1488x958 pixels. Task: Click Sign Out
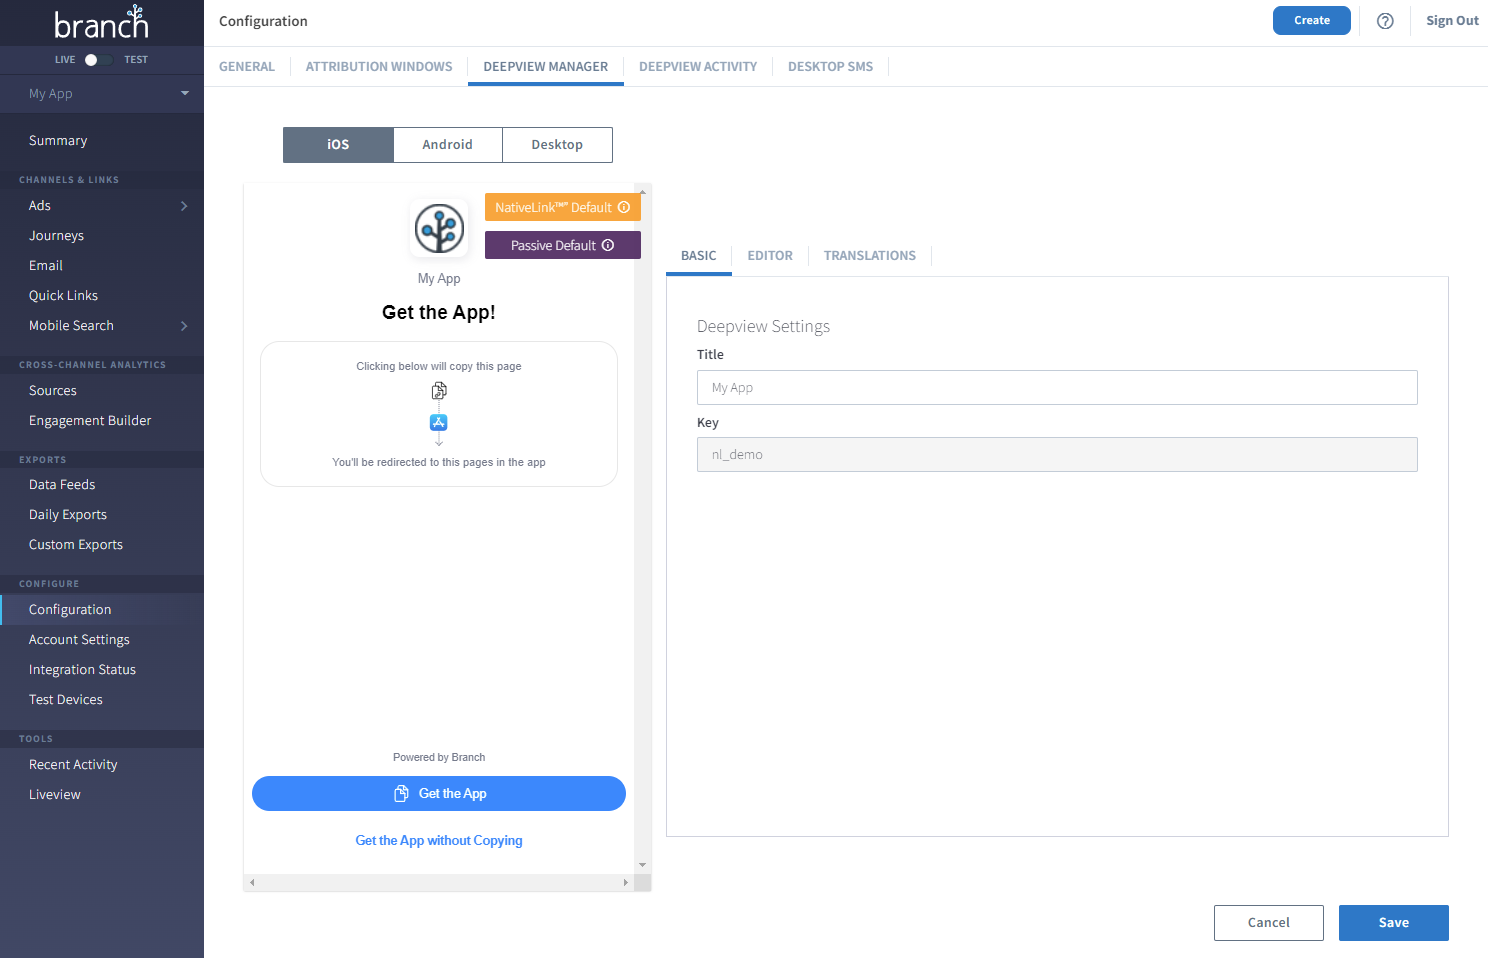pos(1452,21)
